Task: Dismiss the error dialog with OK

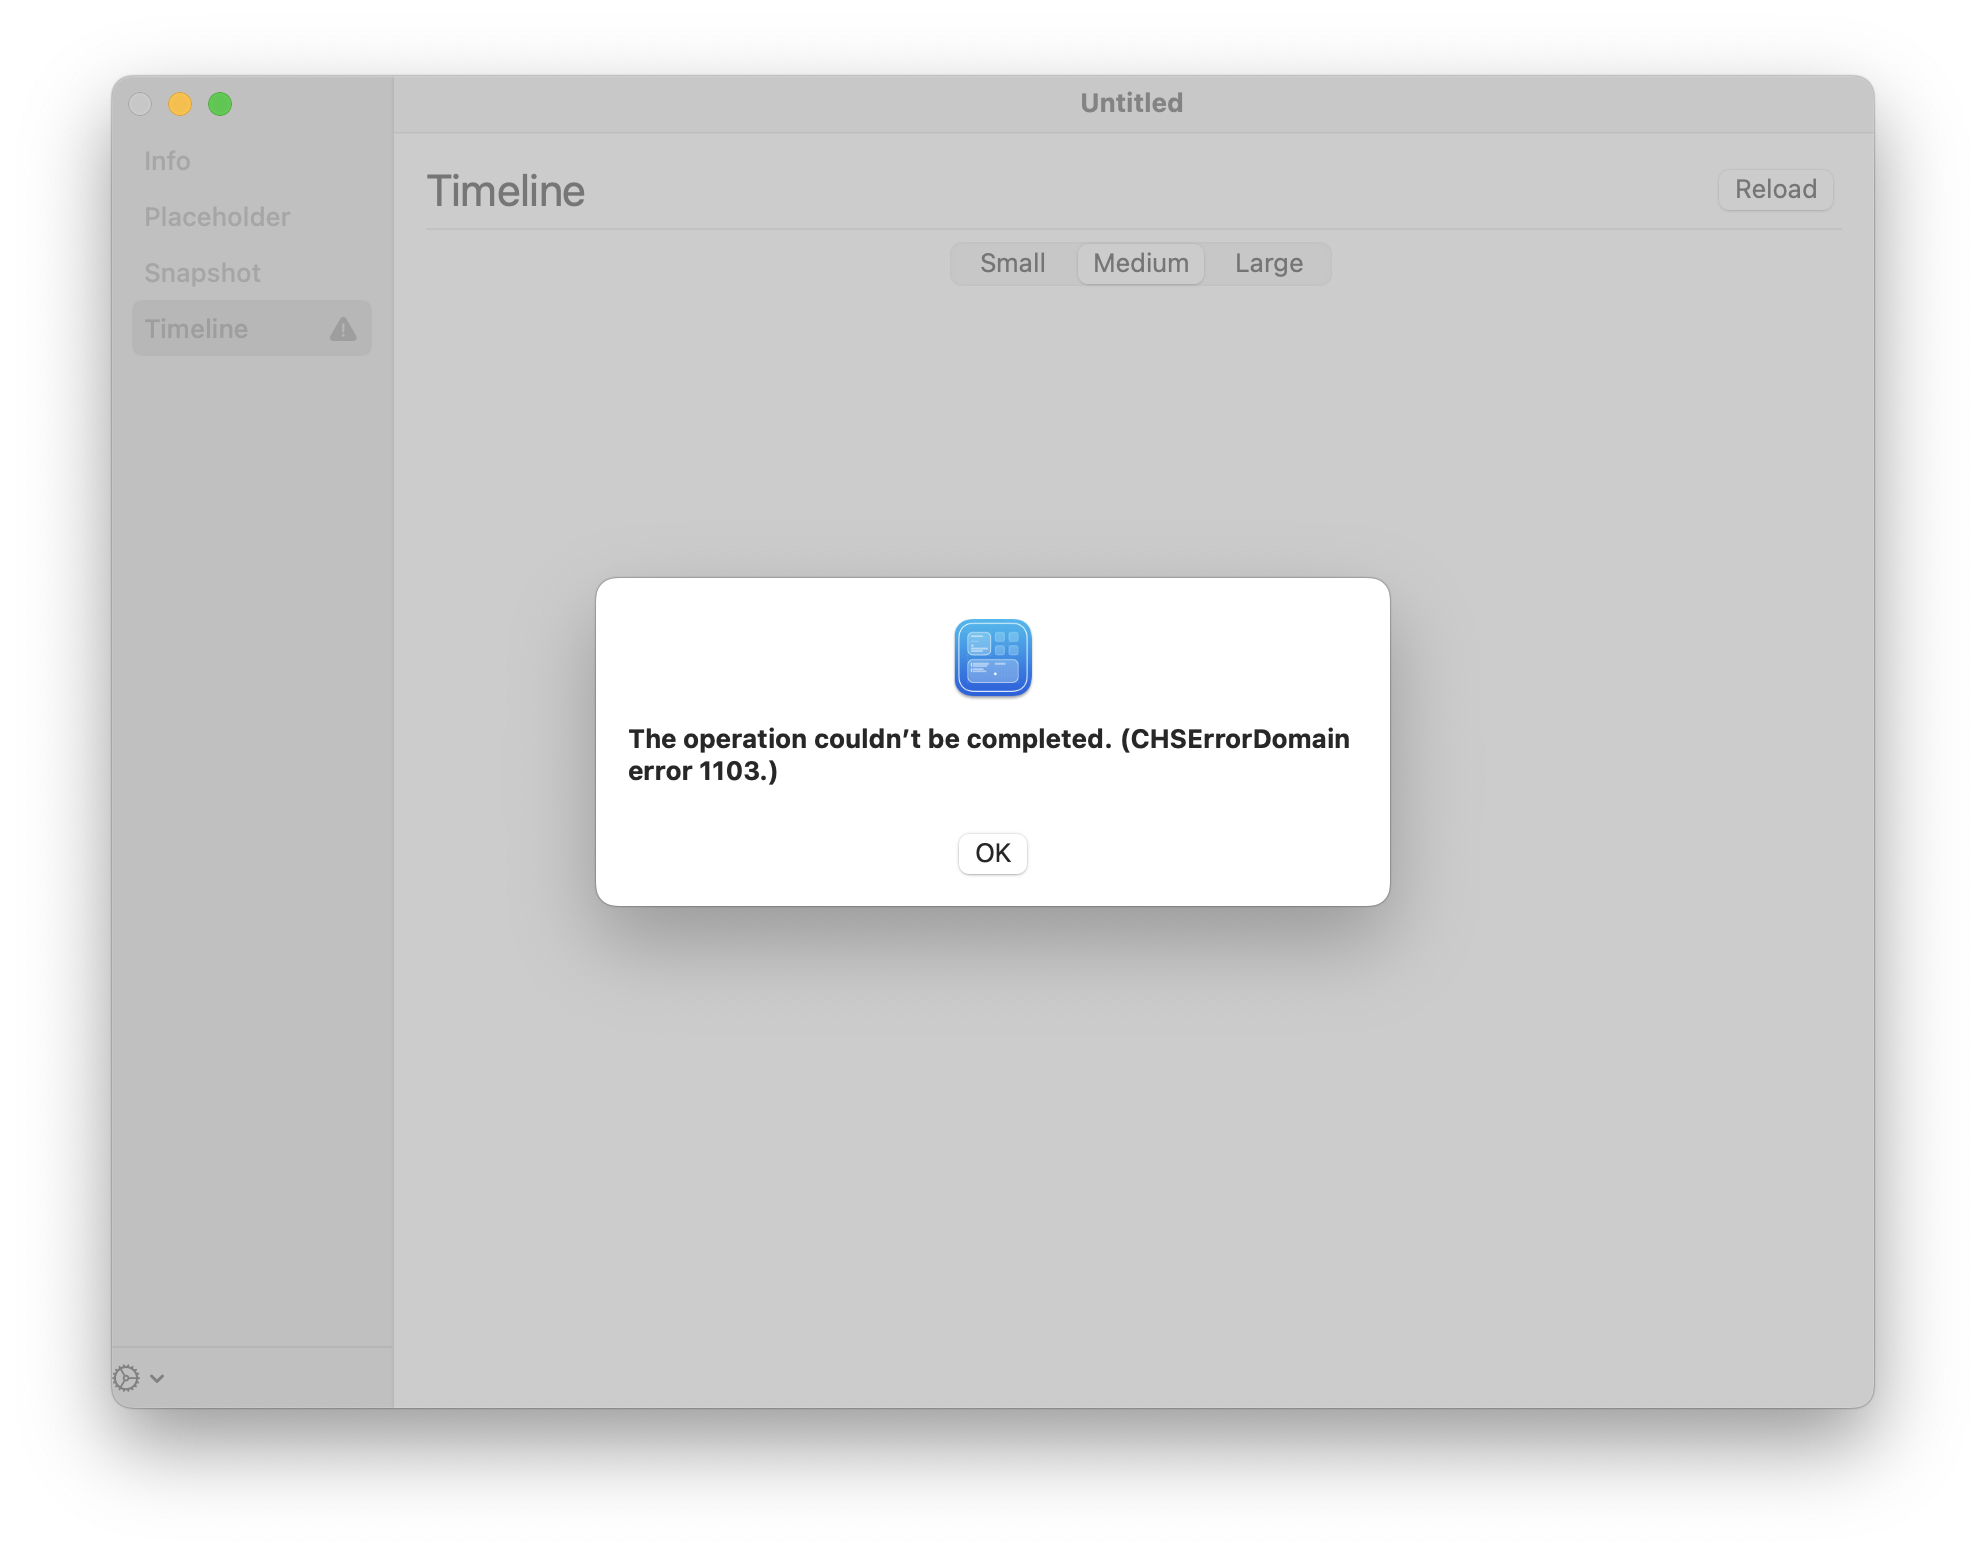Action: (x=992, y=853)
